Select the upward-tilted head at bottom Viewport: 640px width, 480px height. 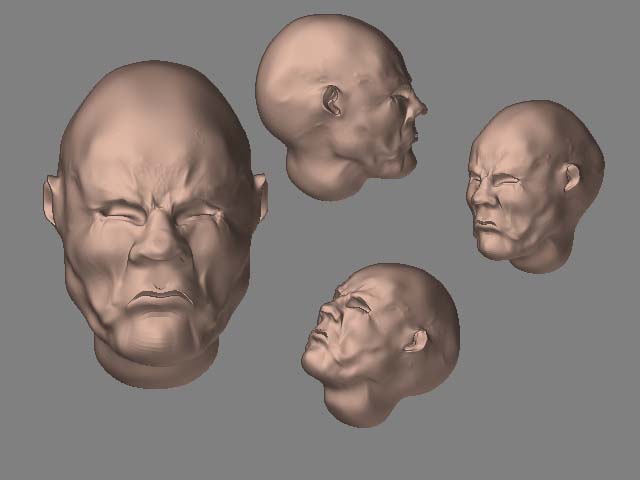pyautogui.click(x=380, y=345)
